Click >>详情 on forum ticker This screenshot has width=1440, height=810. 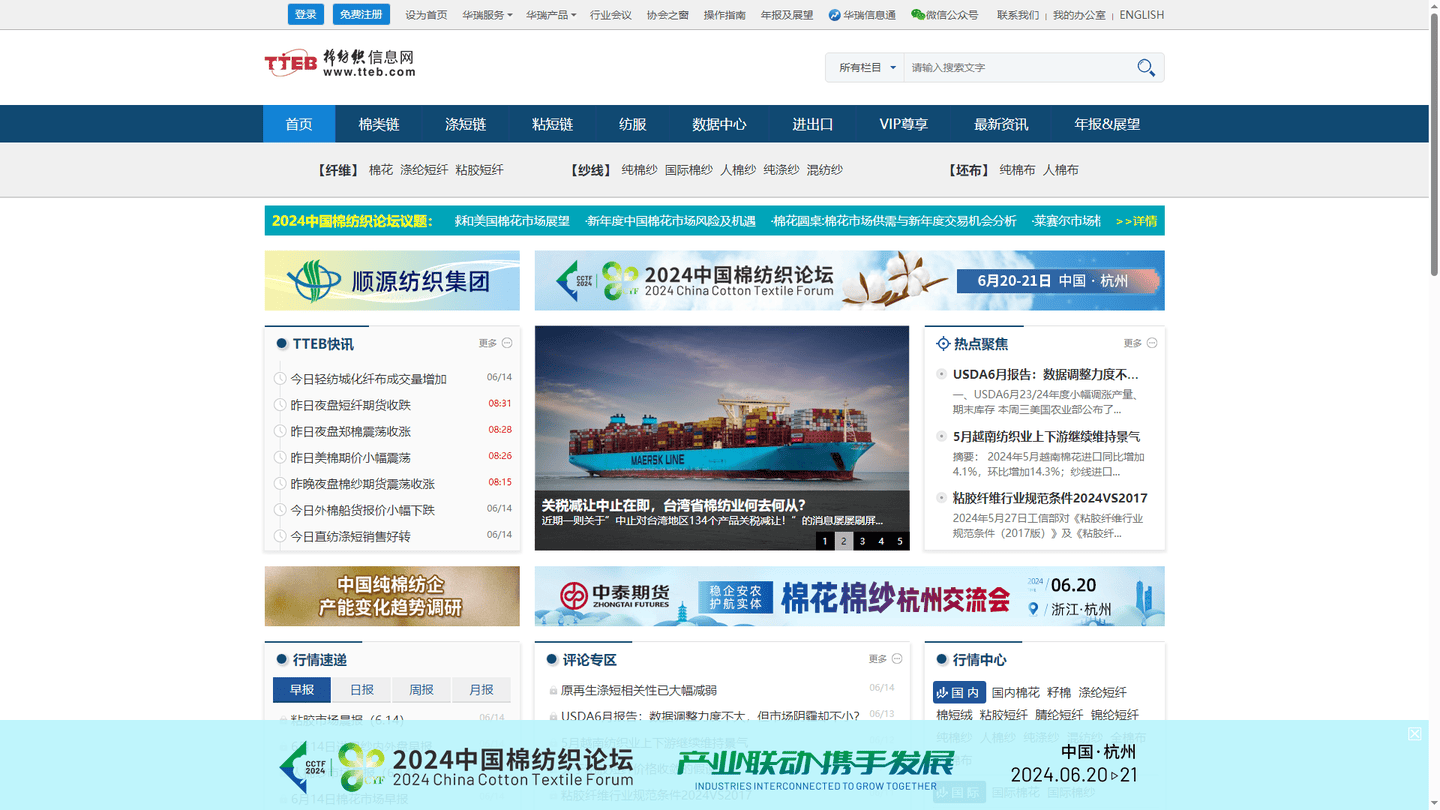point(1136,221)
